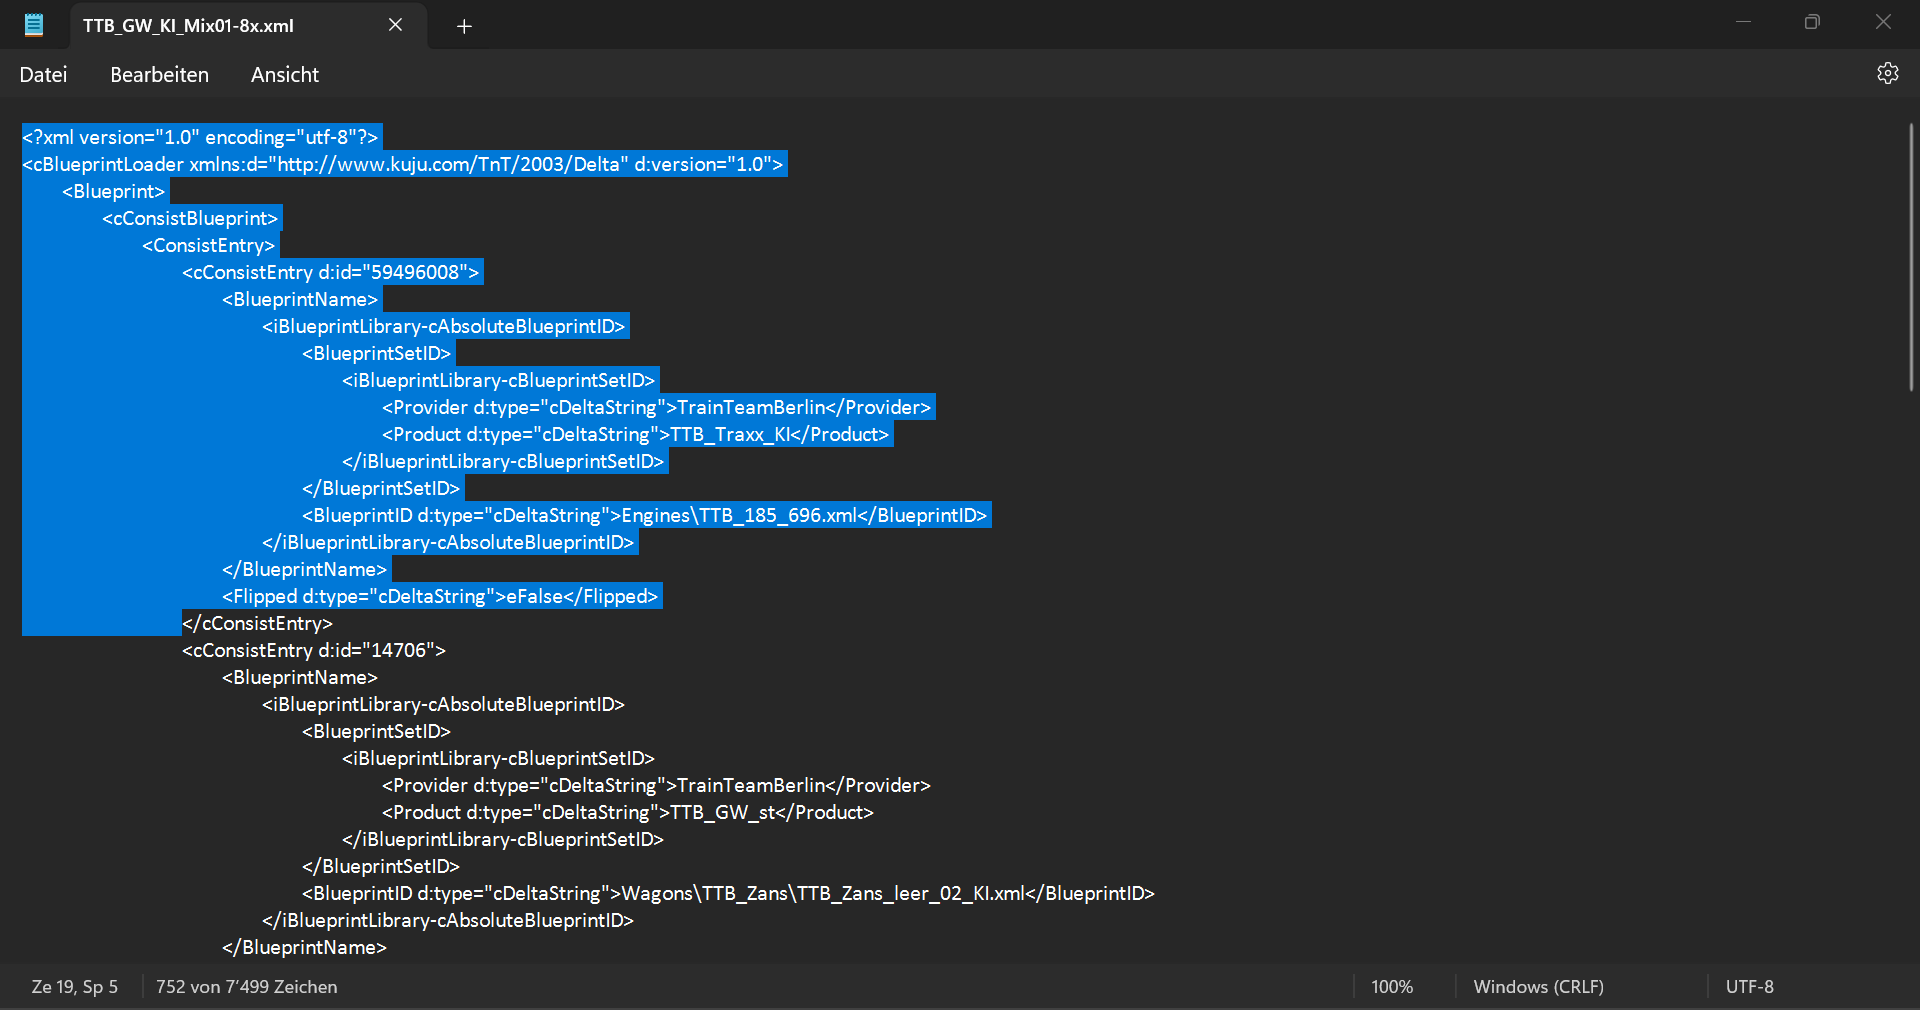
Task: Restore down the Notepad window
Action: point(1812,22)
